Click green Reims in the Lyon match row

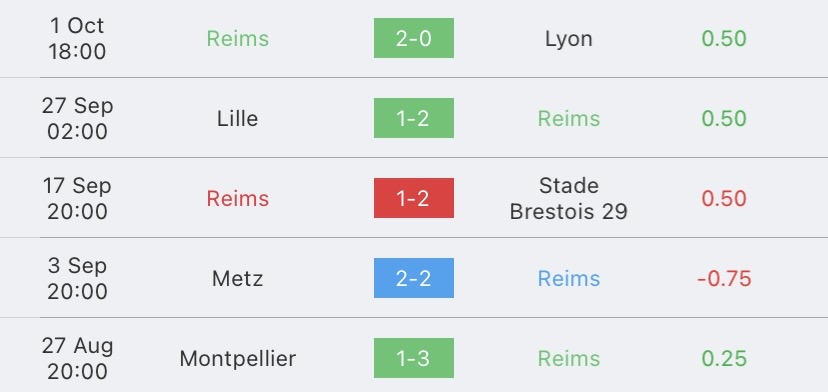(238, 39)
